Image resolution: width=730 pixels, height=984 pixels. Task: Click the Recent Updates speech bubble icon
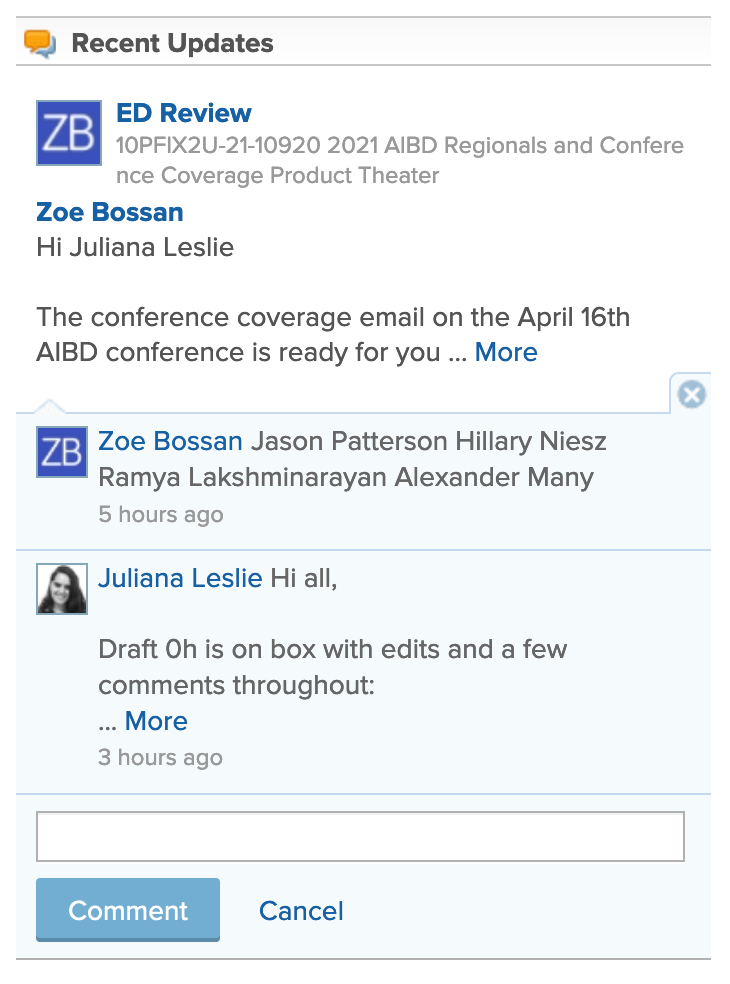40,44
